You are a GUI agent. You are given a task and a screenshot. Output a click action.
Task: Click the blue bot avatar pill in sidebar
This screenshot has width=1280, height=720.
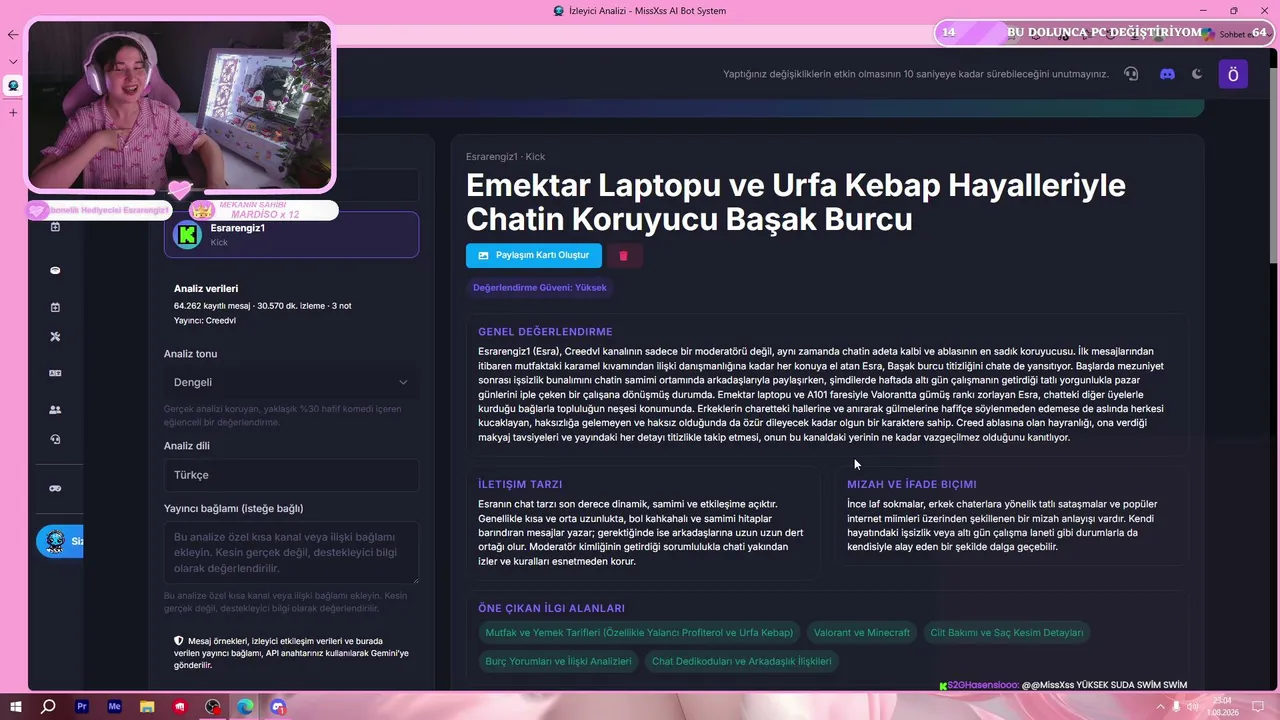point(60,541)
